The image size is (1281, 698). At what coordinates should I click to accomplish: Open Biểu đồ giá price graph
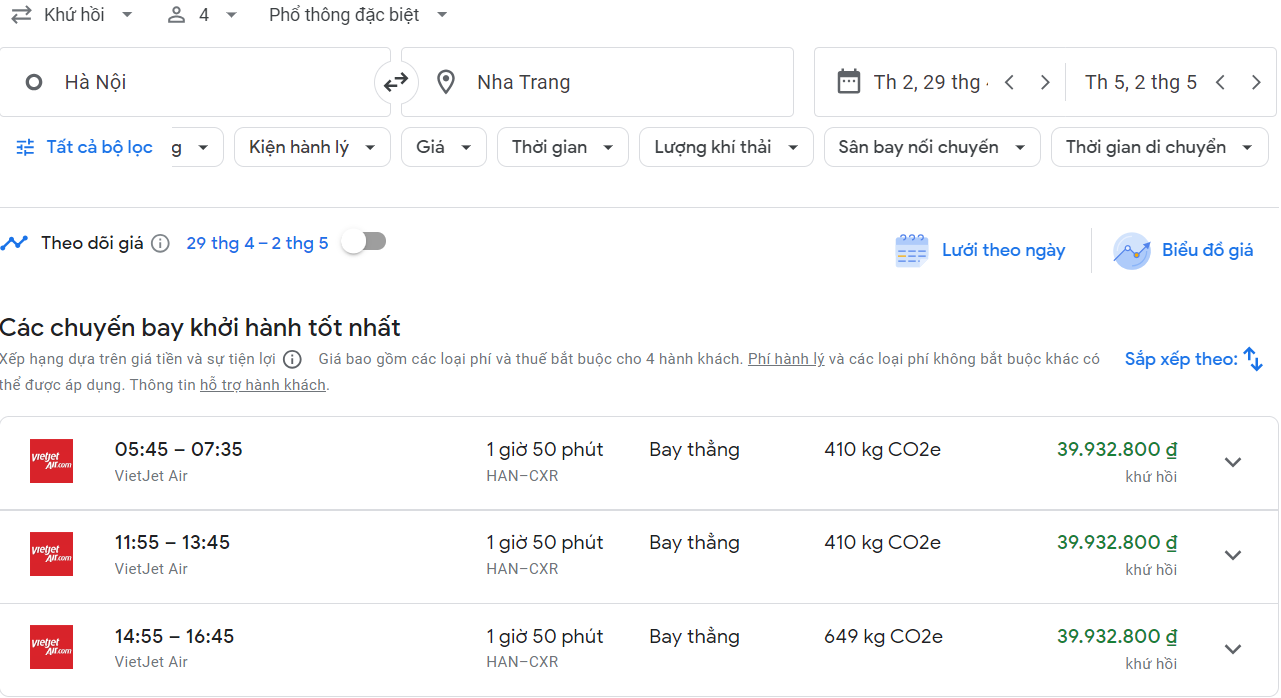pyautogui.click(x=1184, y=250)
